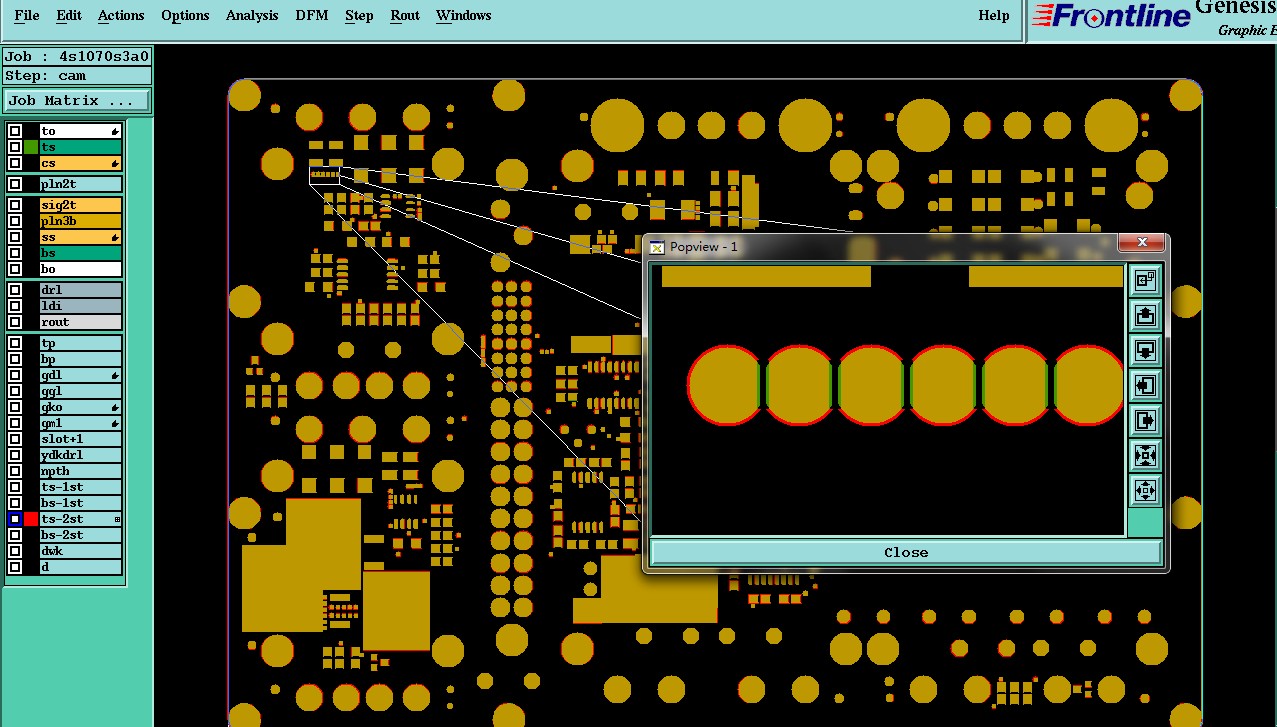This screenshot has width=1277, height=727.
Task: Show the 'sig2t' layer via its checkbox
Action: [15, 205]
